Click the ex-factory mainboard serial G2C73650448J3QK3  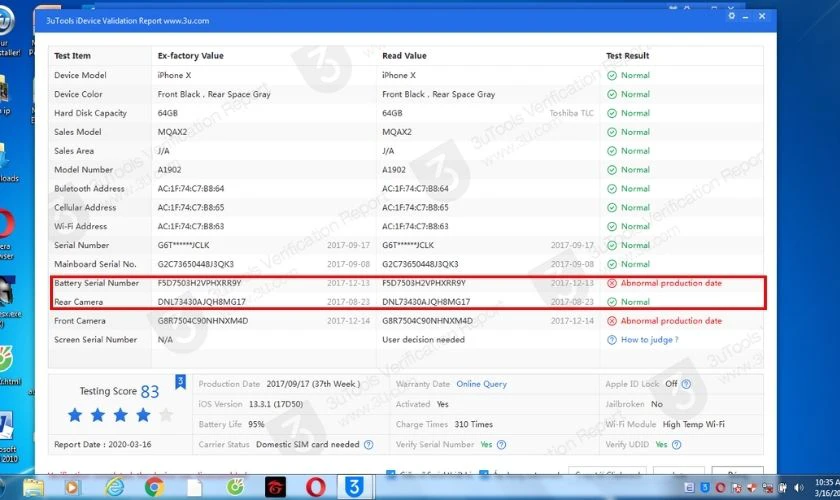tap(196, 264)
